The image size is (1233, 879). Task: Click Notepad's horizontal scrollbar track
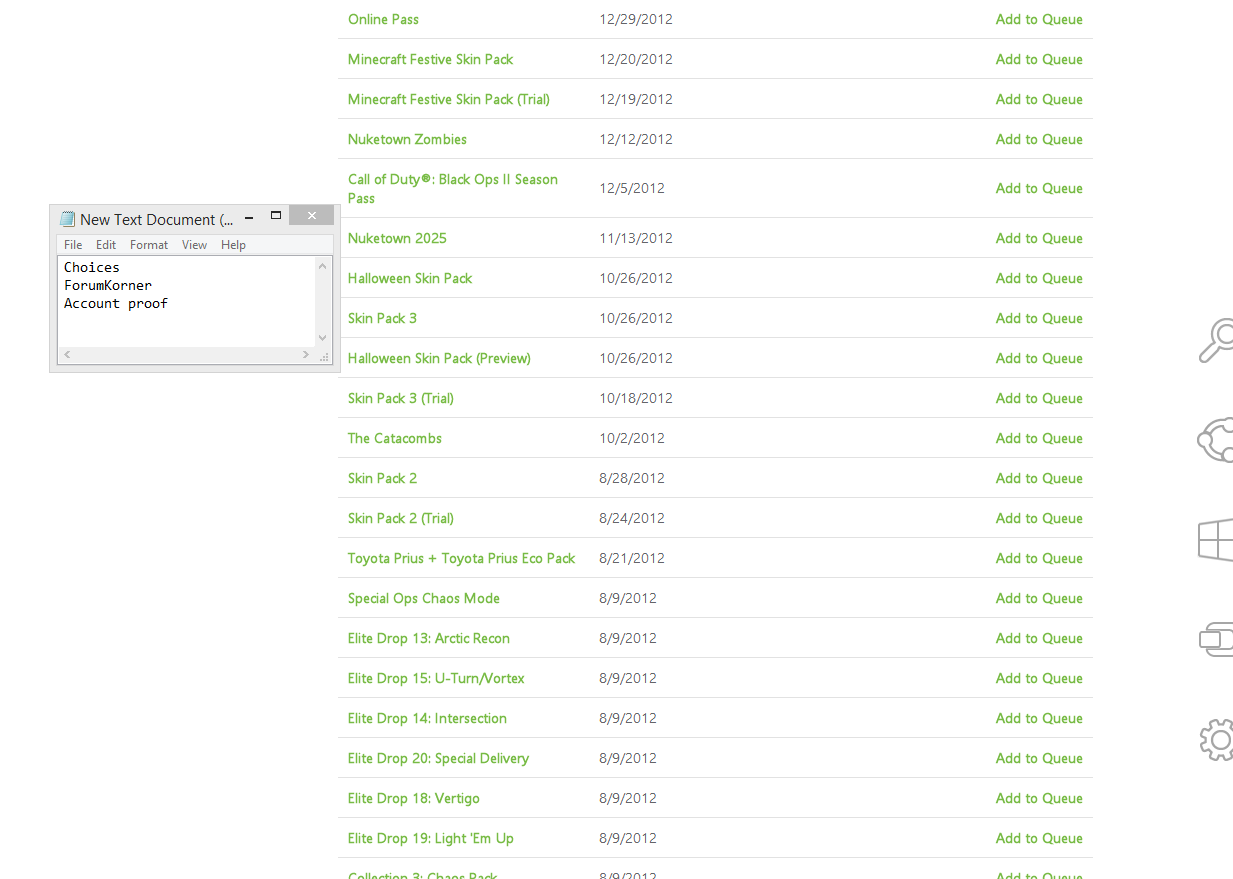[186, 355]
